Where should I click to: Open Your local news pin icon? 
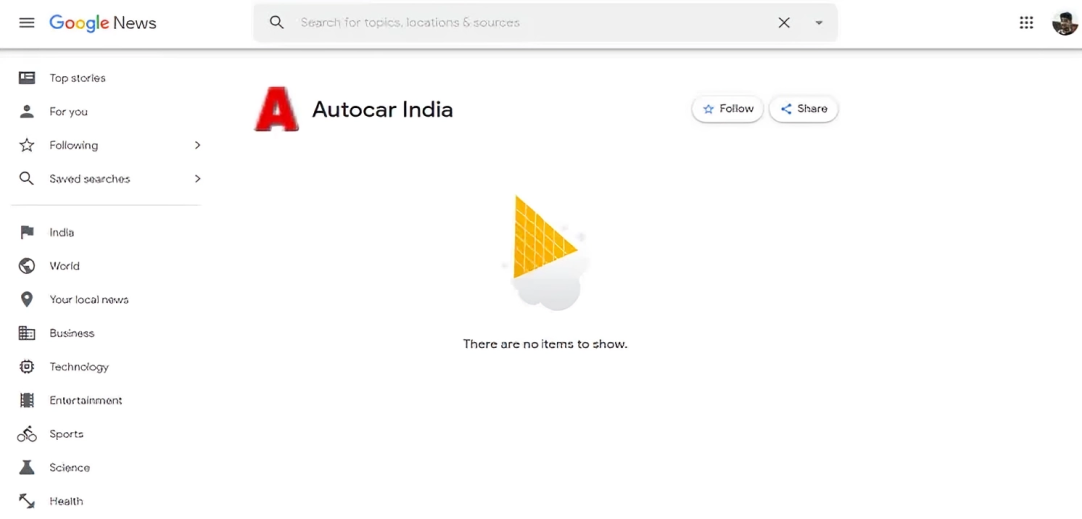pyautogui.click(x=27, y=300)
